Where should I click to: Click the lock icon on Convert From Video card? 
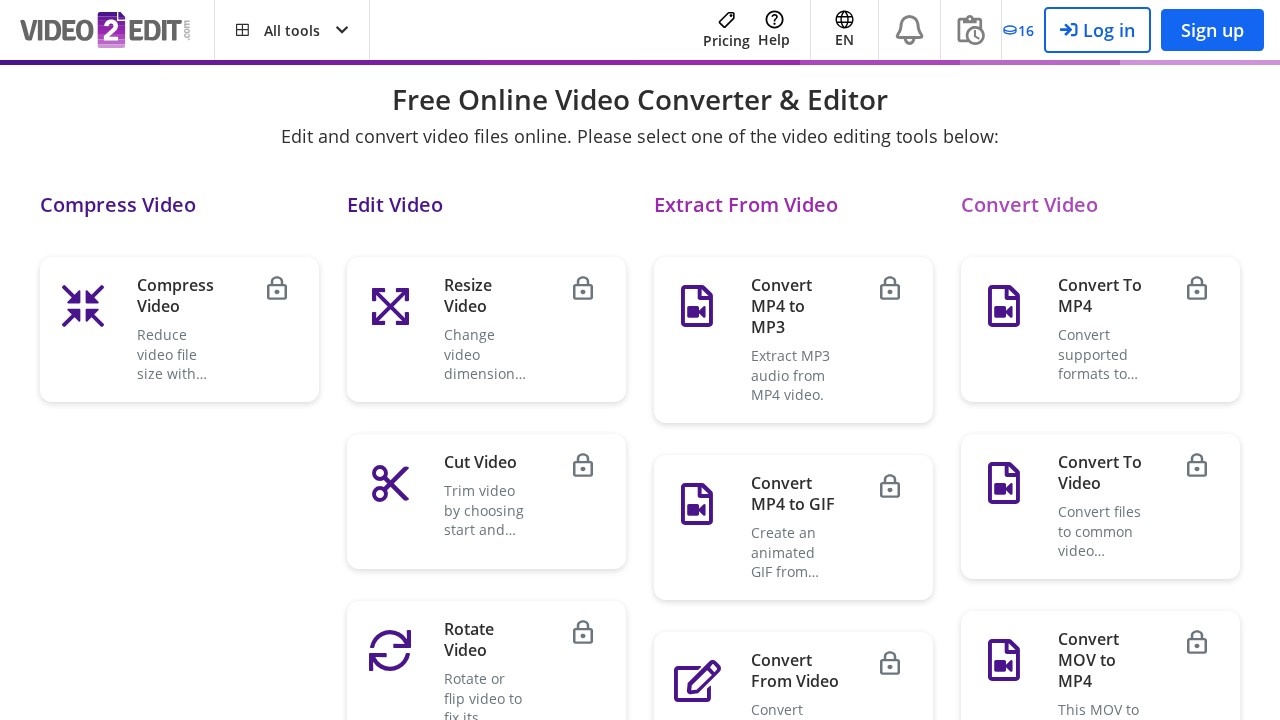tap(890, 664)
